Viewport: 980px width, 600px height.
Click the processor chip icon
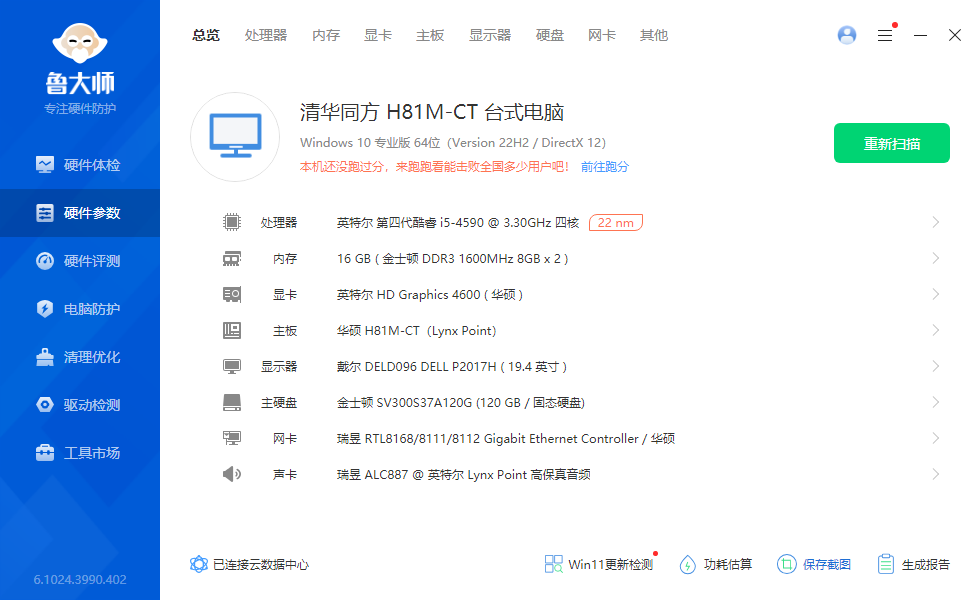(232, 222)
